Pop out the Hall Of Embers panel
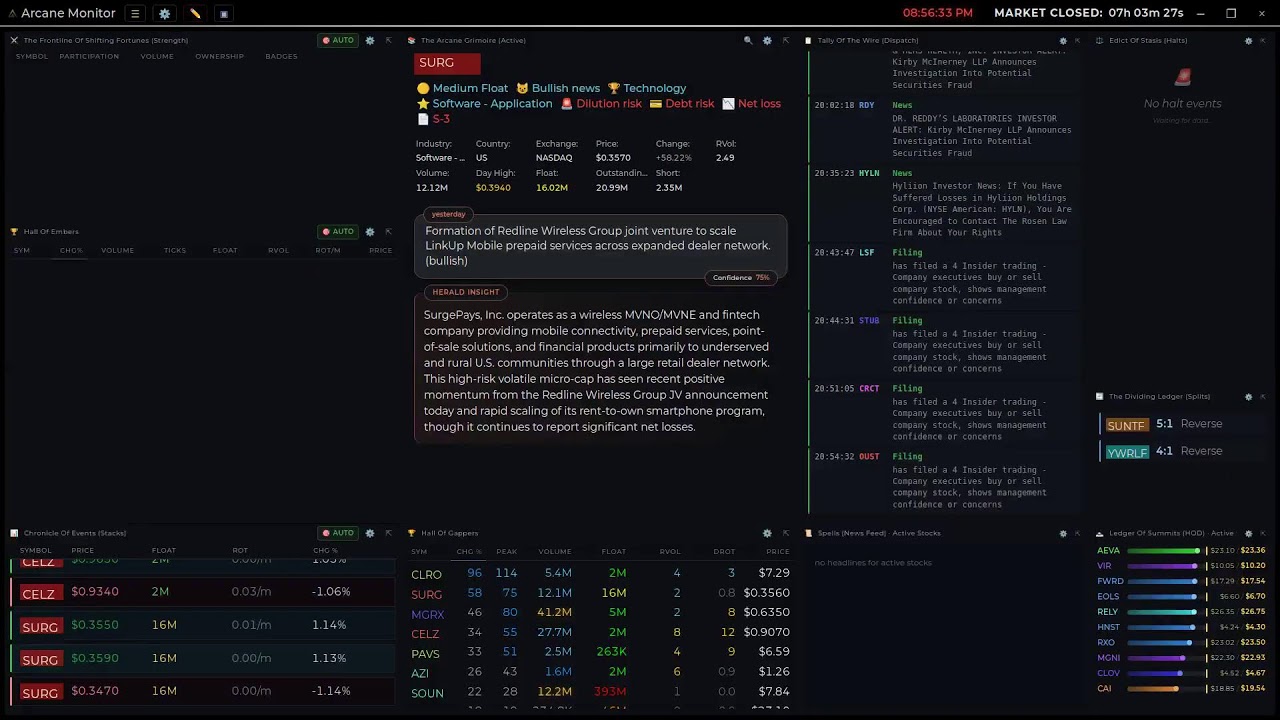Screen dimensions: 1280x720 tap(388, 231)
